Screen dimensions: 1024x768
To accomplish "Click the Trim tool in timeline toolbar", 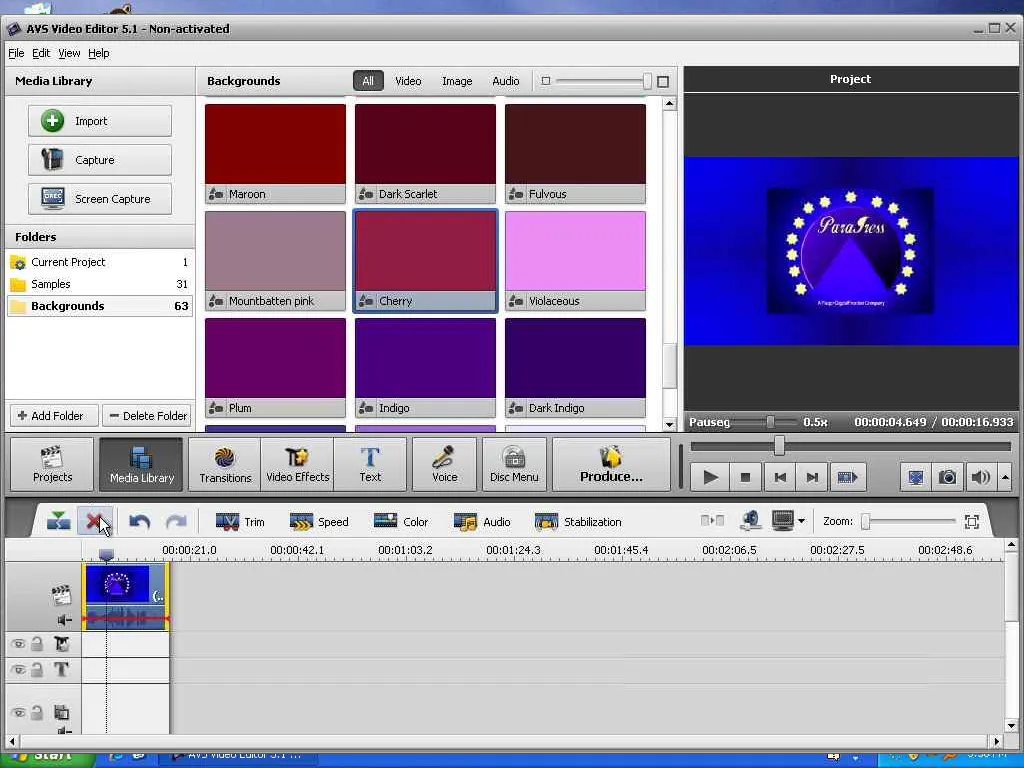I will pyautogui.click(x=240, y=522).
